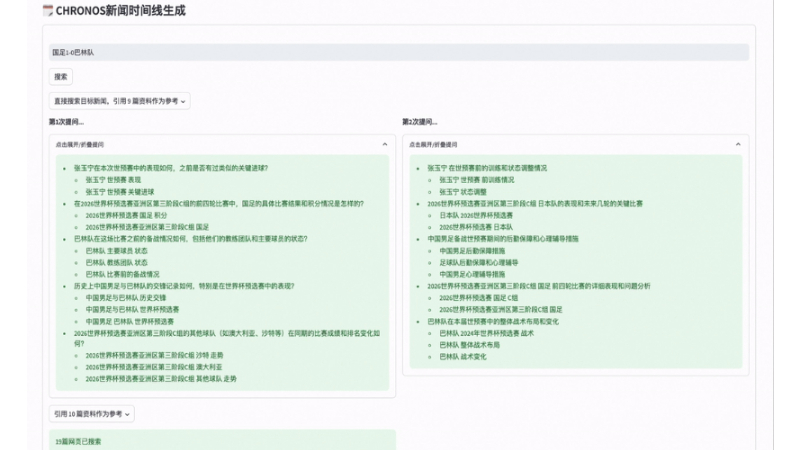Select keyword 第三阶段C组 澳大利亚
This screenshot has width=800, height=450.
pos(154,367)
